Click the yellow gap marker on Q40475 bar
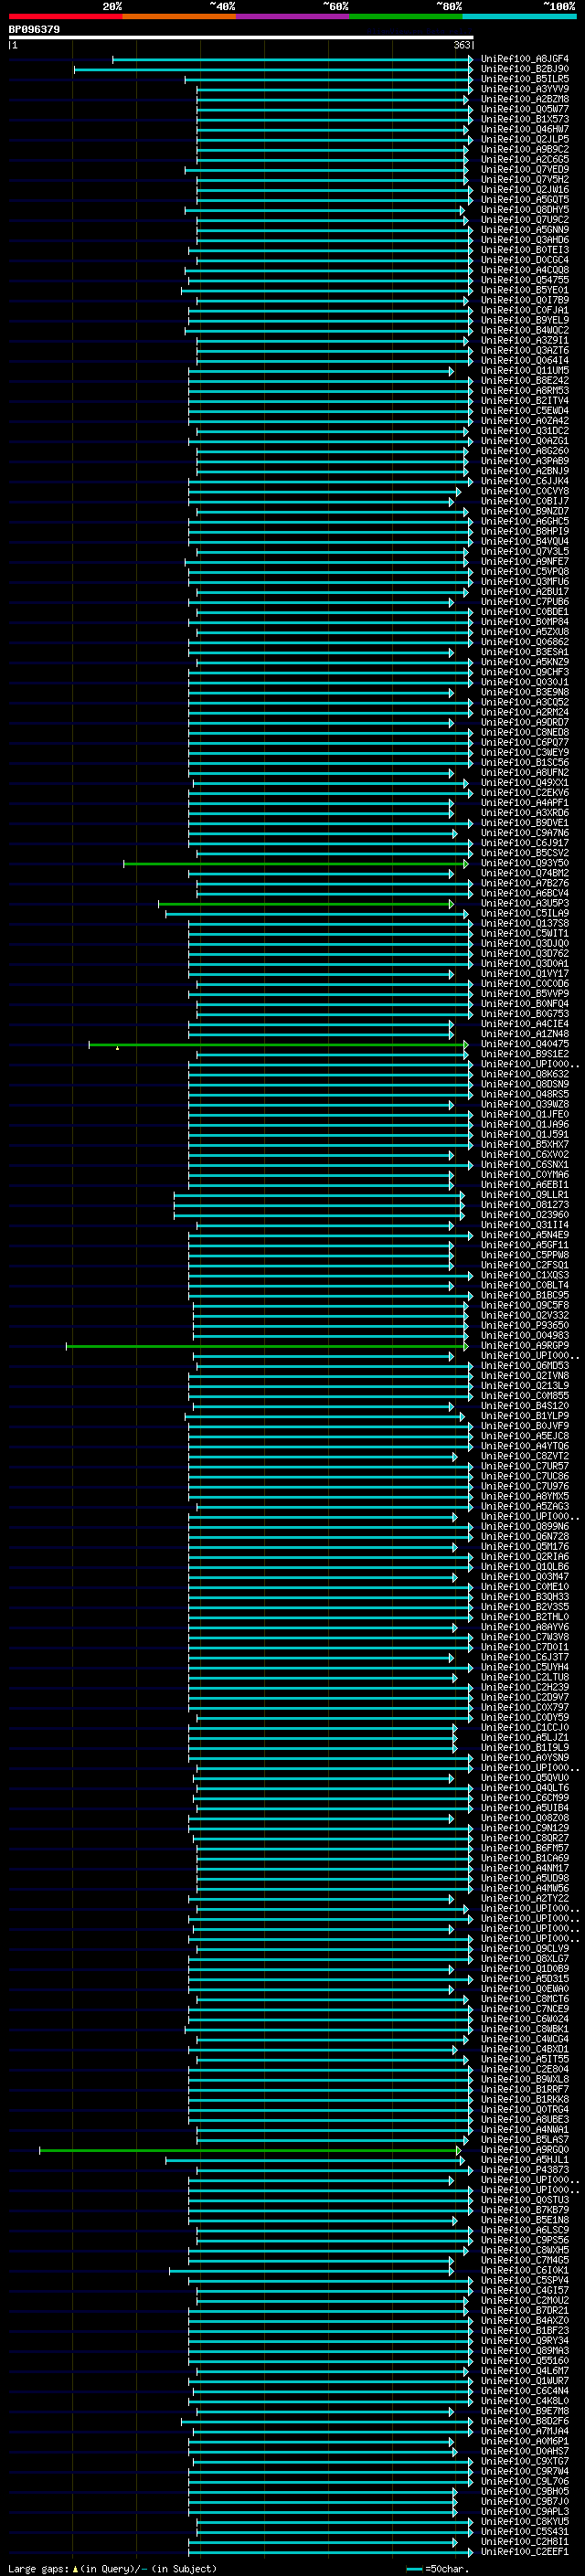Image resolution: width=585 pixels, height=2576 pixels. (118, 1048)
